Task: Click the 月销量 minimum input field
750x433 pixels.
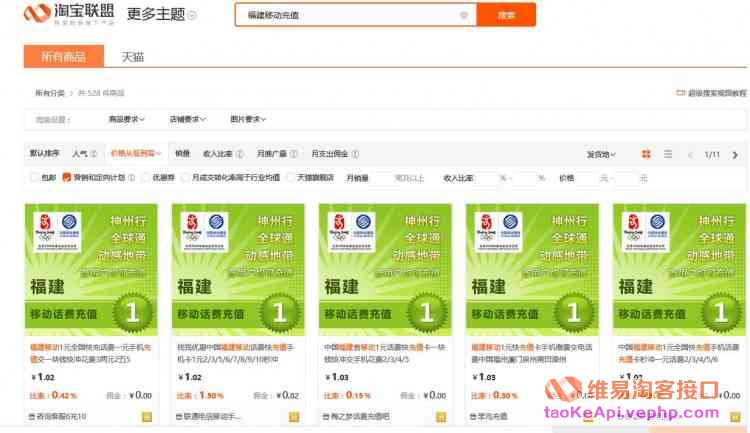Action: pyautogui.click(x=381, y=178)
